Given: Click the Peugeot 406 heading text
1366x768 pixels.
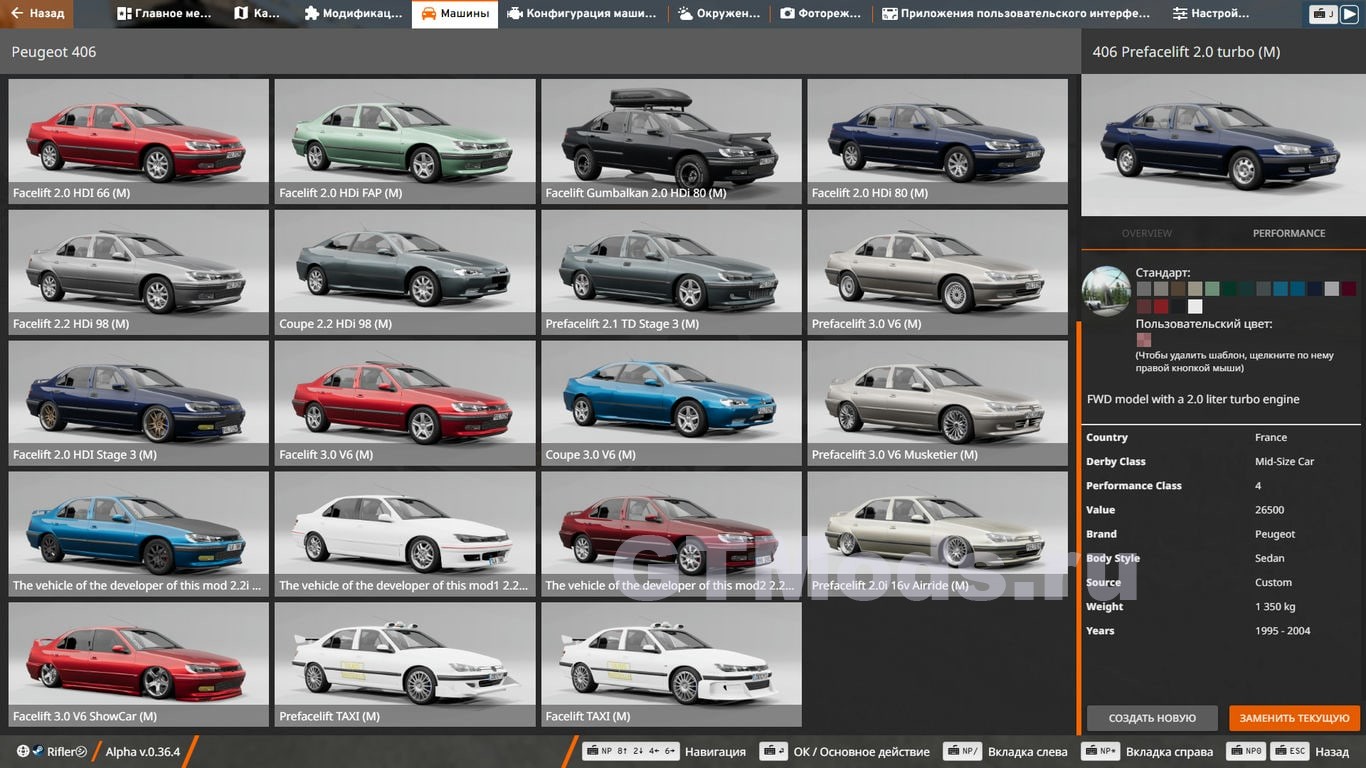Looking at the screenshot, I should click(54, 52).
